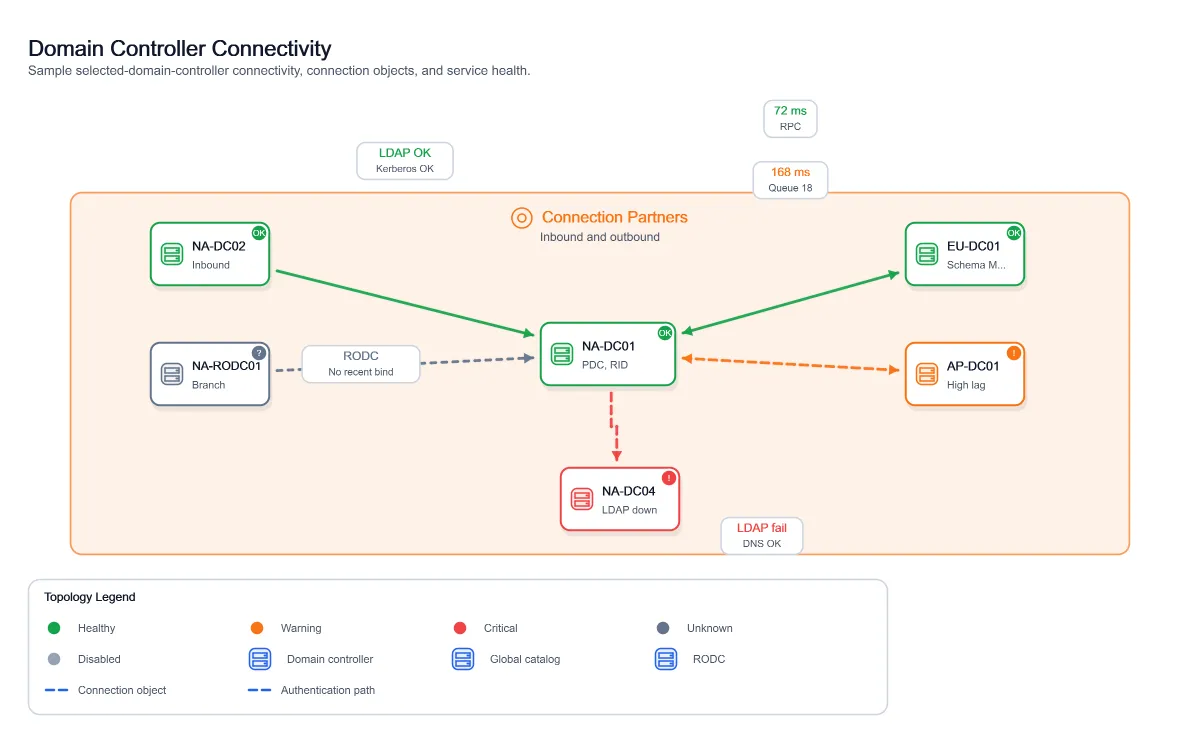The width and height of the screenshot is (1200, 743).
Task: Click the NA-RODC01 server icon
Action: coord(171,374)
